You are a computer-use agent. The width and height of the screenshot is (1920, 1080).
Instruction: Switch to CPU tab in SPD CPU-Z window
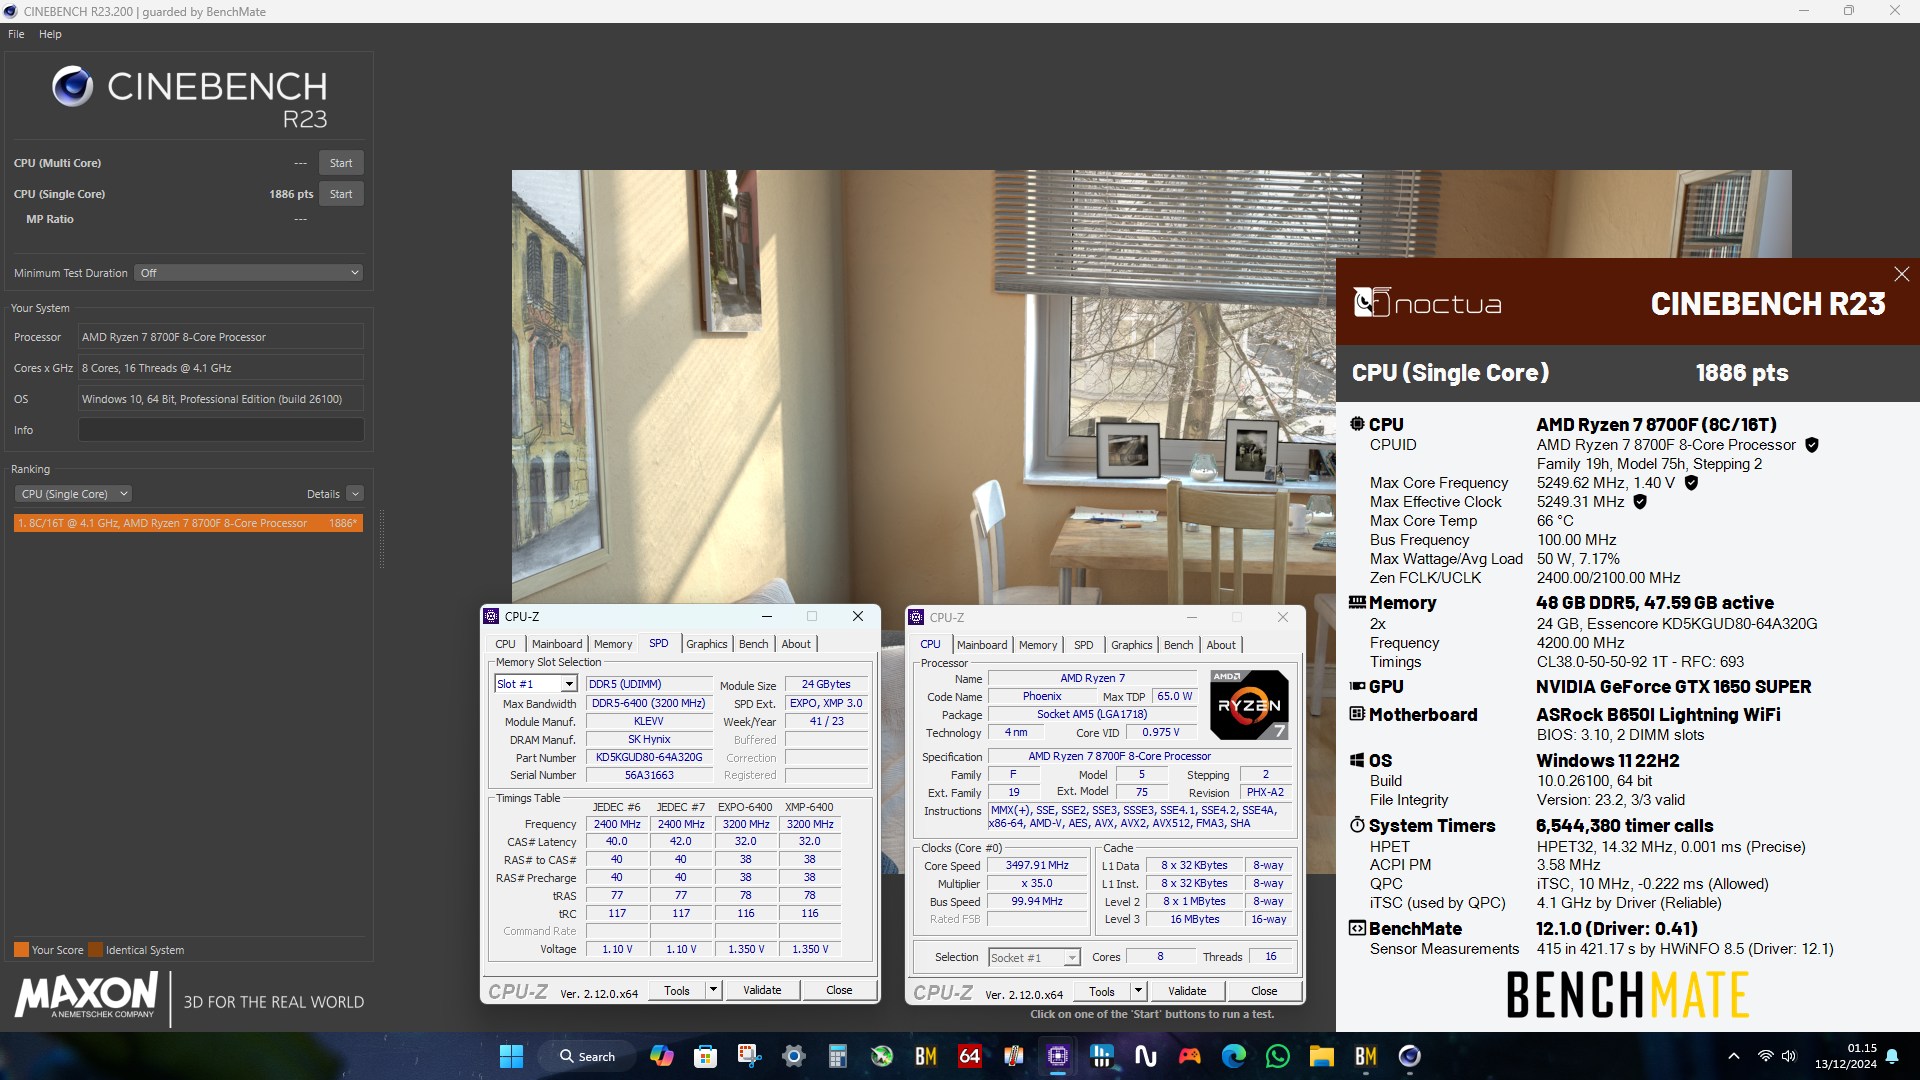(x=505, y=644)
